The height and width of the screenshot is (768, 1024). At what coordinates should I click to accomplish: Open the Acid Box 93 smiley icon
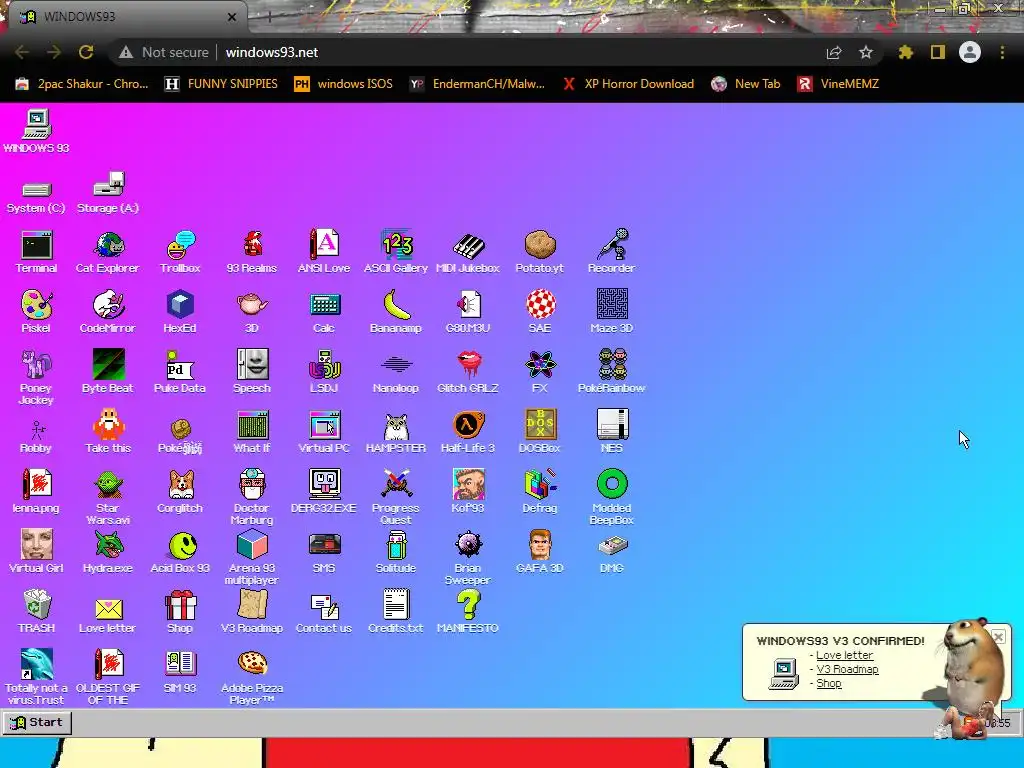180,552
